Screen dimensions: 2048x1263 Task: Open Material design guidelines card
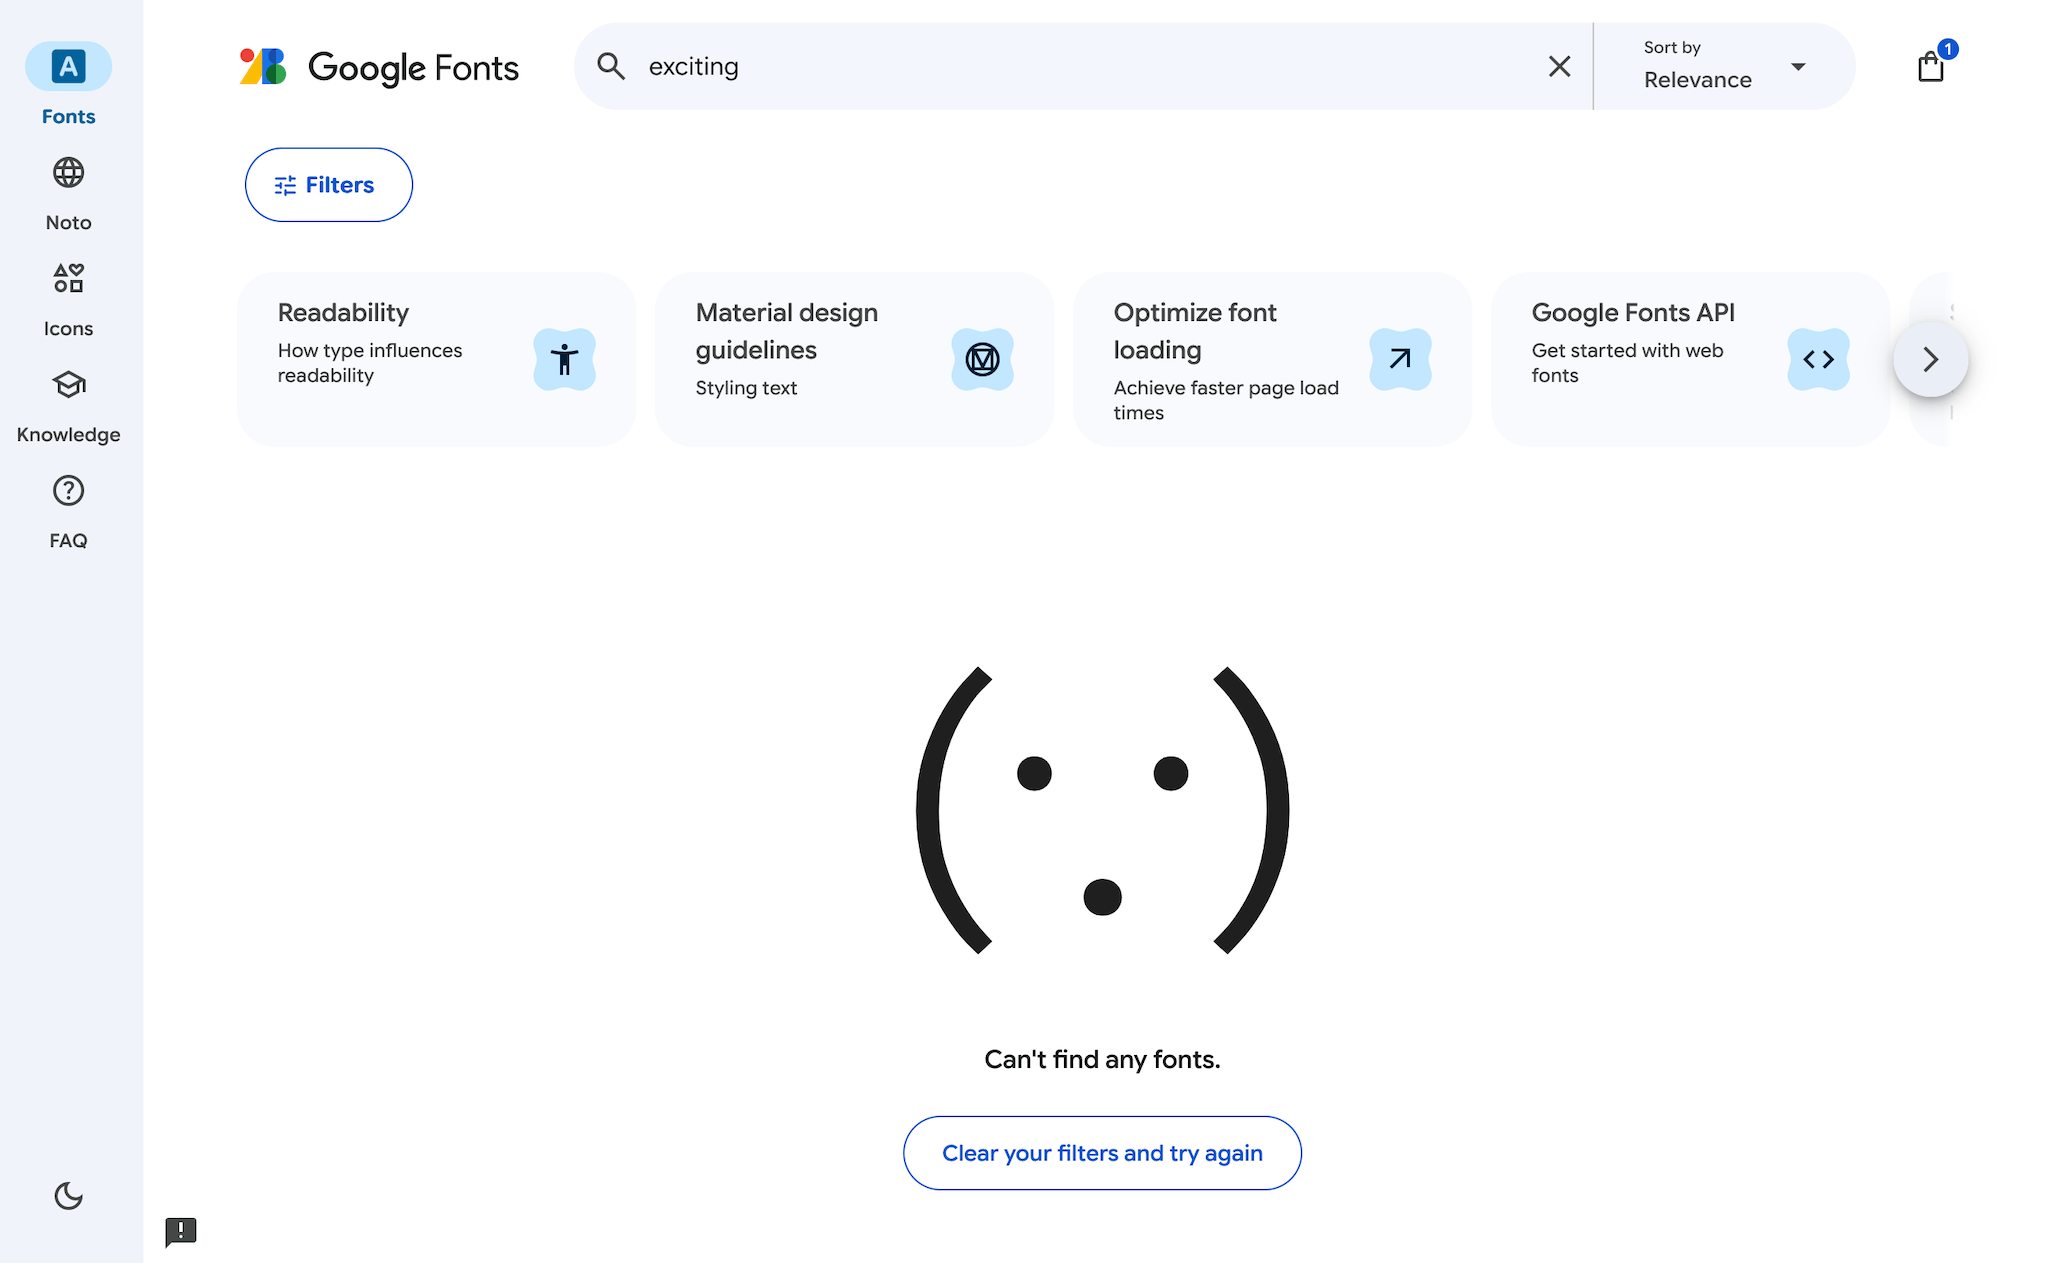point(854,359)
